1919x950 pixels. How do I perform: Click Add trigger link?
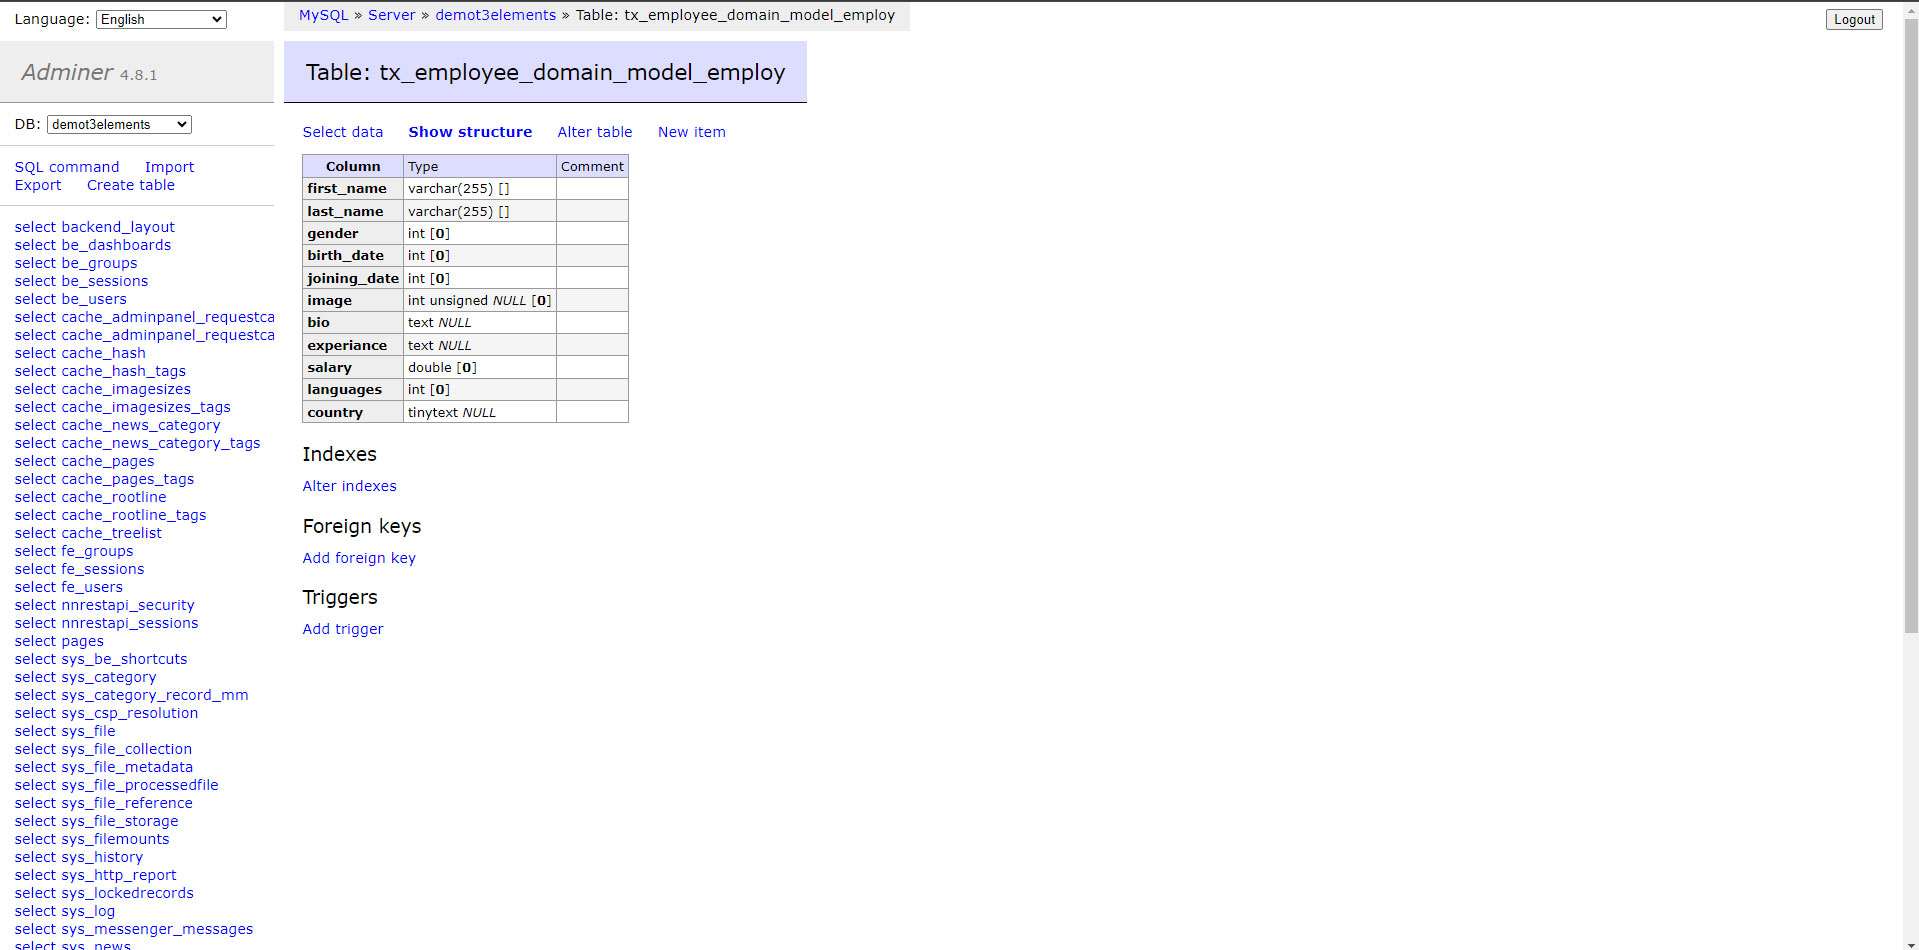[x=343, y=629]
